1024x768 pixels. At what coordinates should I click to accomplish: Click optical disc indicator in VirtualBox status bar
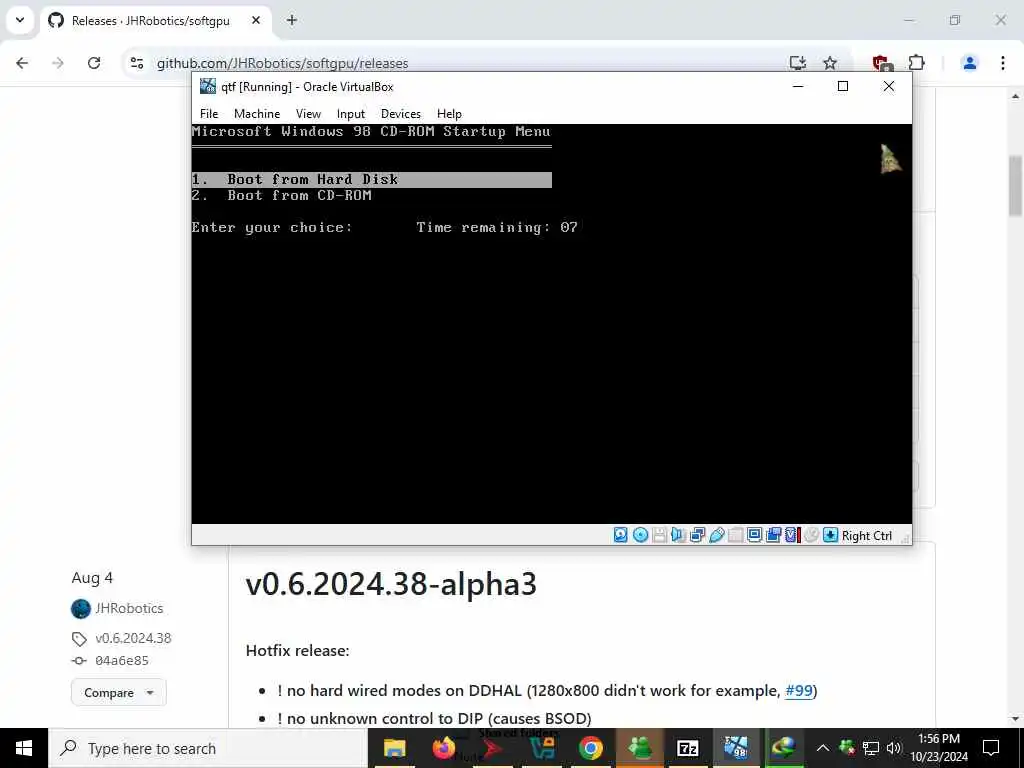click(x=641, y=536)
